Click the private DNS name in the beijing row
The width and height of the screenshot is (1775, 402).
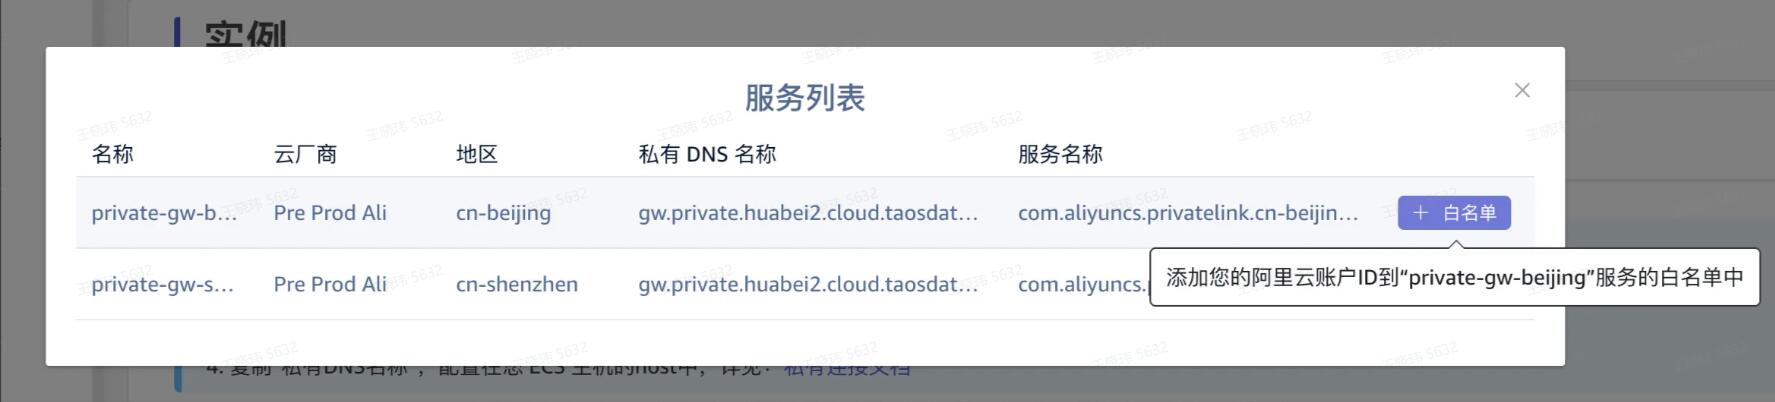point(808,213)
